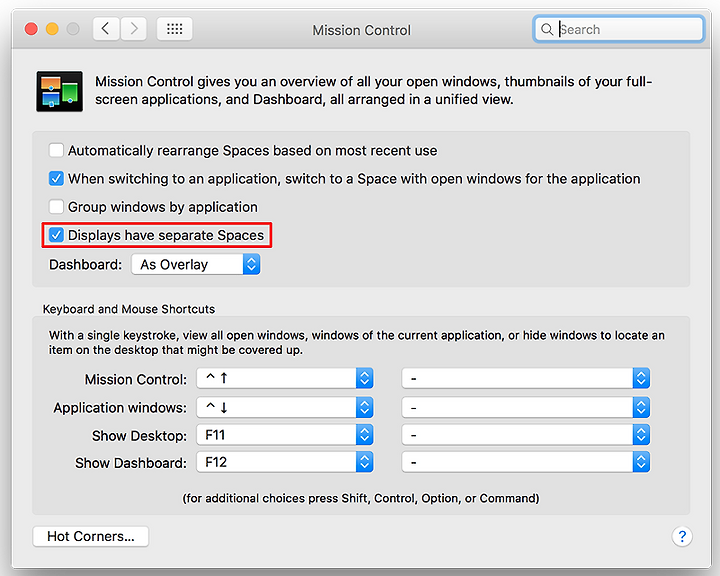Open Show Desktop mouse shortcut dropdown

526,435
